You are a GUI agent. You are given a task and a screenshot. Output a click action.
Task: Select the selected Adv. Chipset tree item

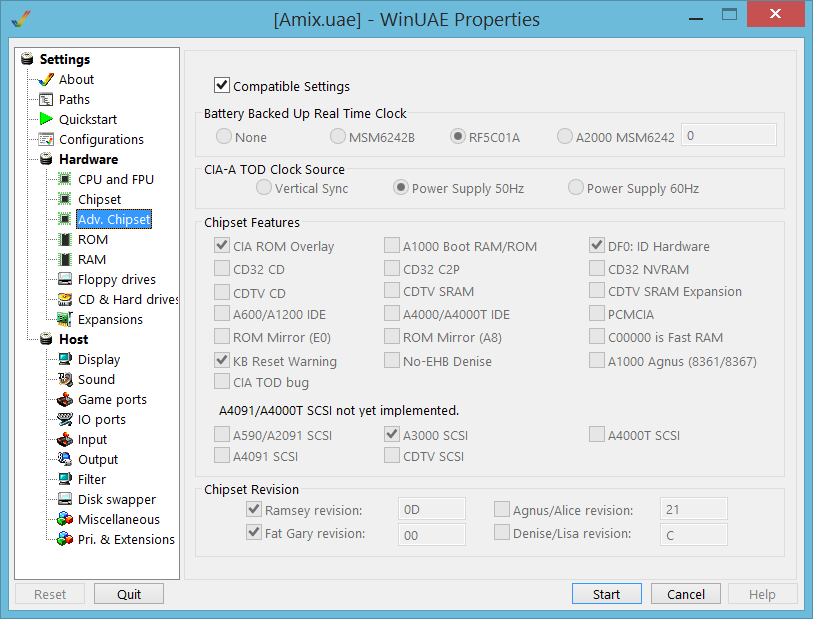coord(114,219)
